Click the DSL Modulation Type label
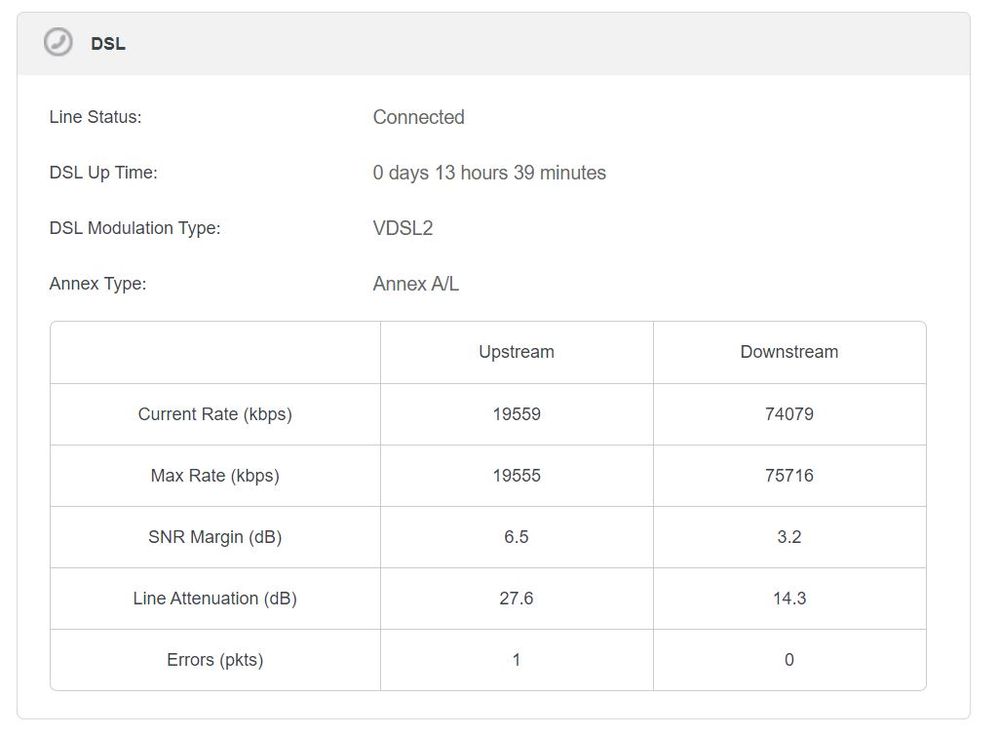 coord(134,228)
